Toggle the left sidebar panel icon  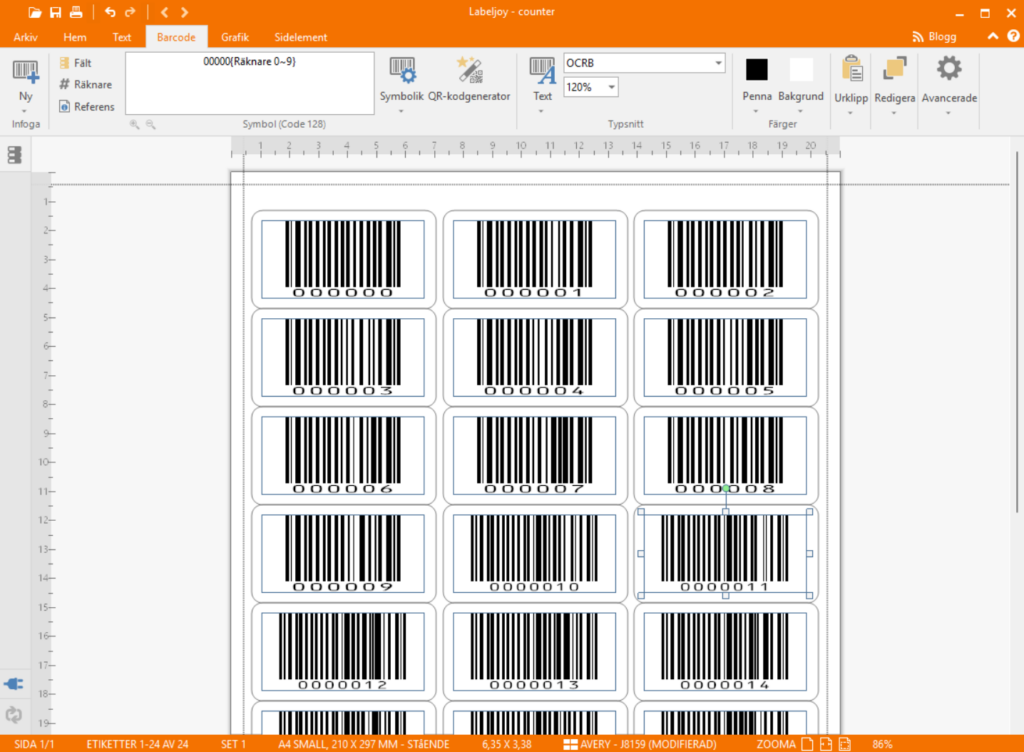[x=14, y=155]
